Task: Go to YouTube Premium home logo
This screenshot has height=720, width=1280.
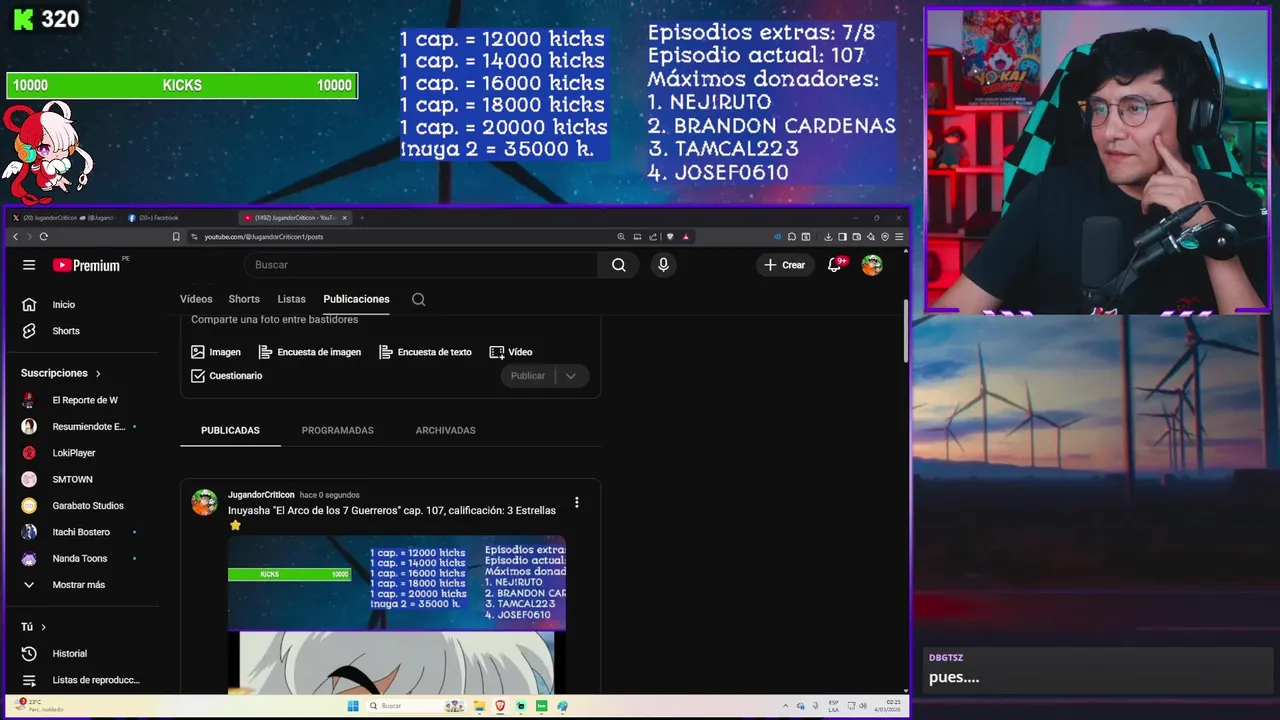Action: pos(87,265)
